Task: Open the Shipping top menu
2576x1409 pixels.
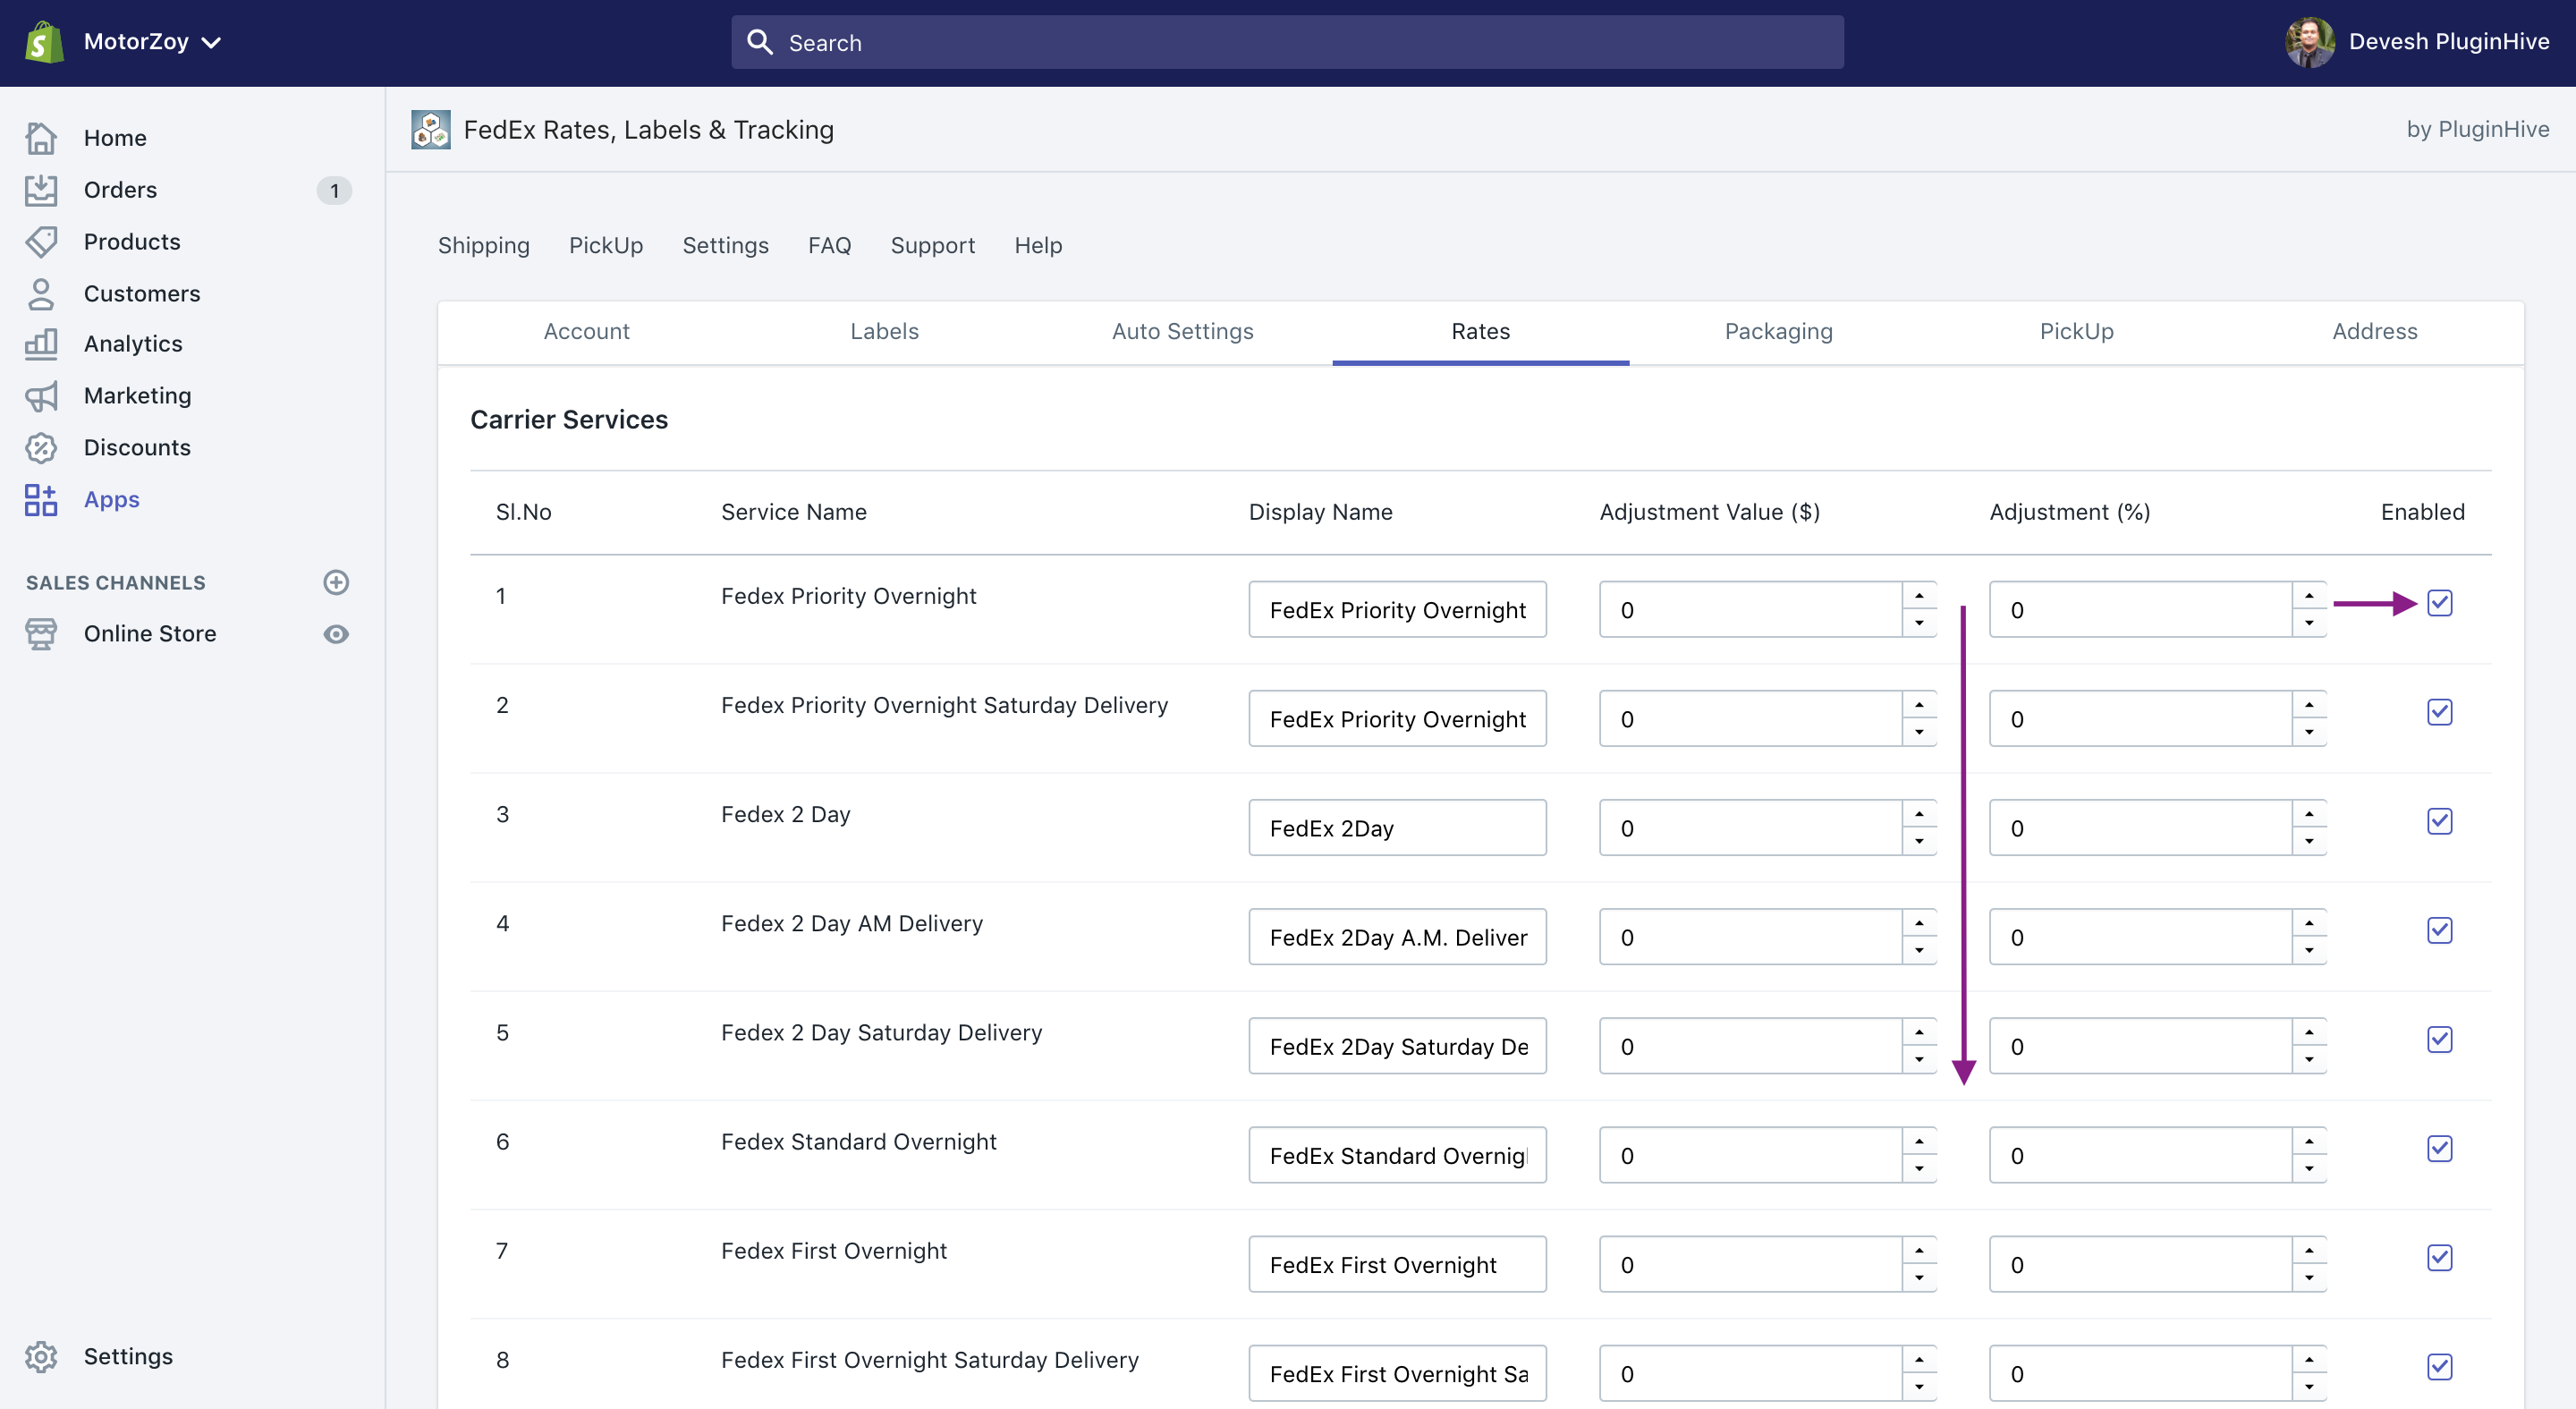Action: tap(484, 246)
